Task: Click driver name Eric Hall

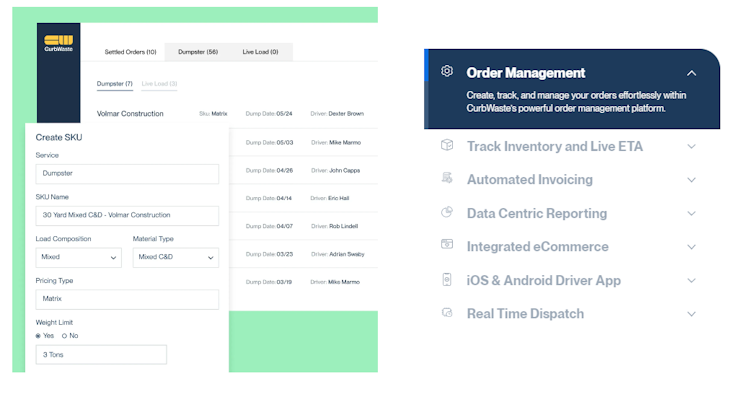Action: 339,198
